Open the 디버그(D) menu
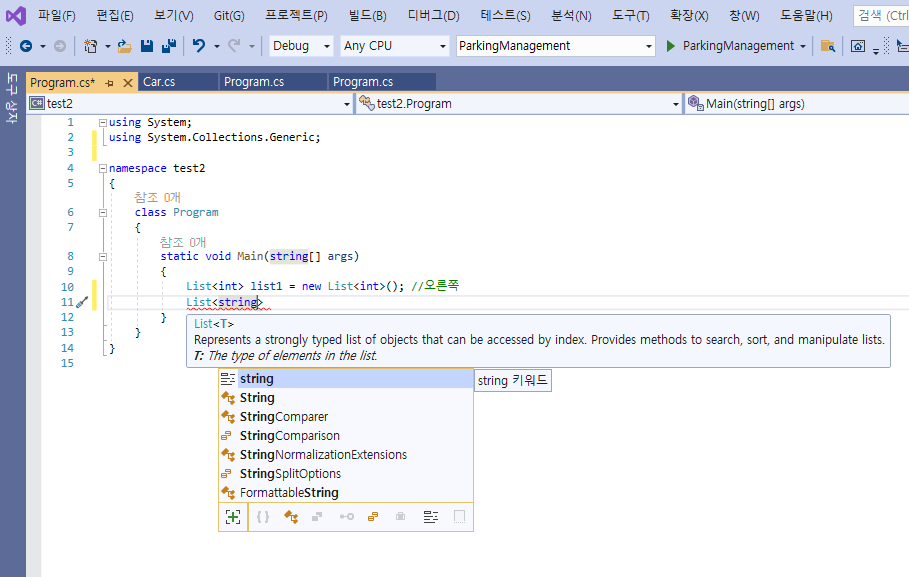 tap(434, 16)
